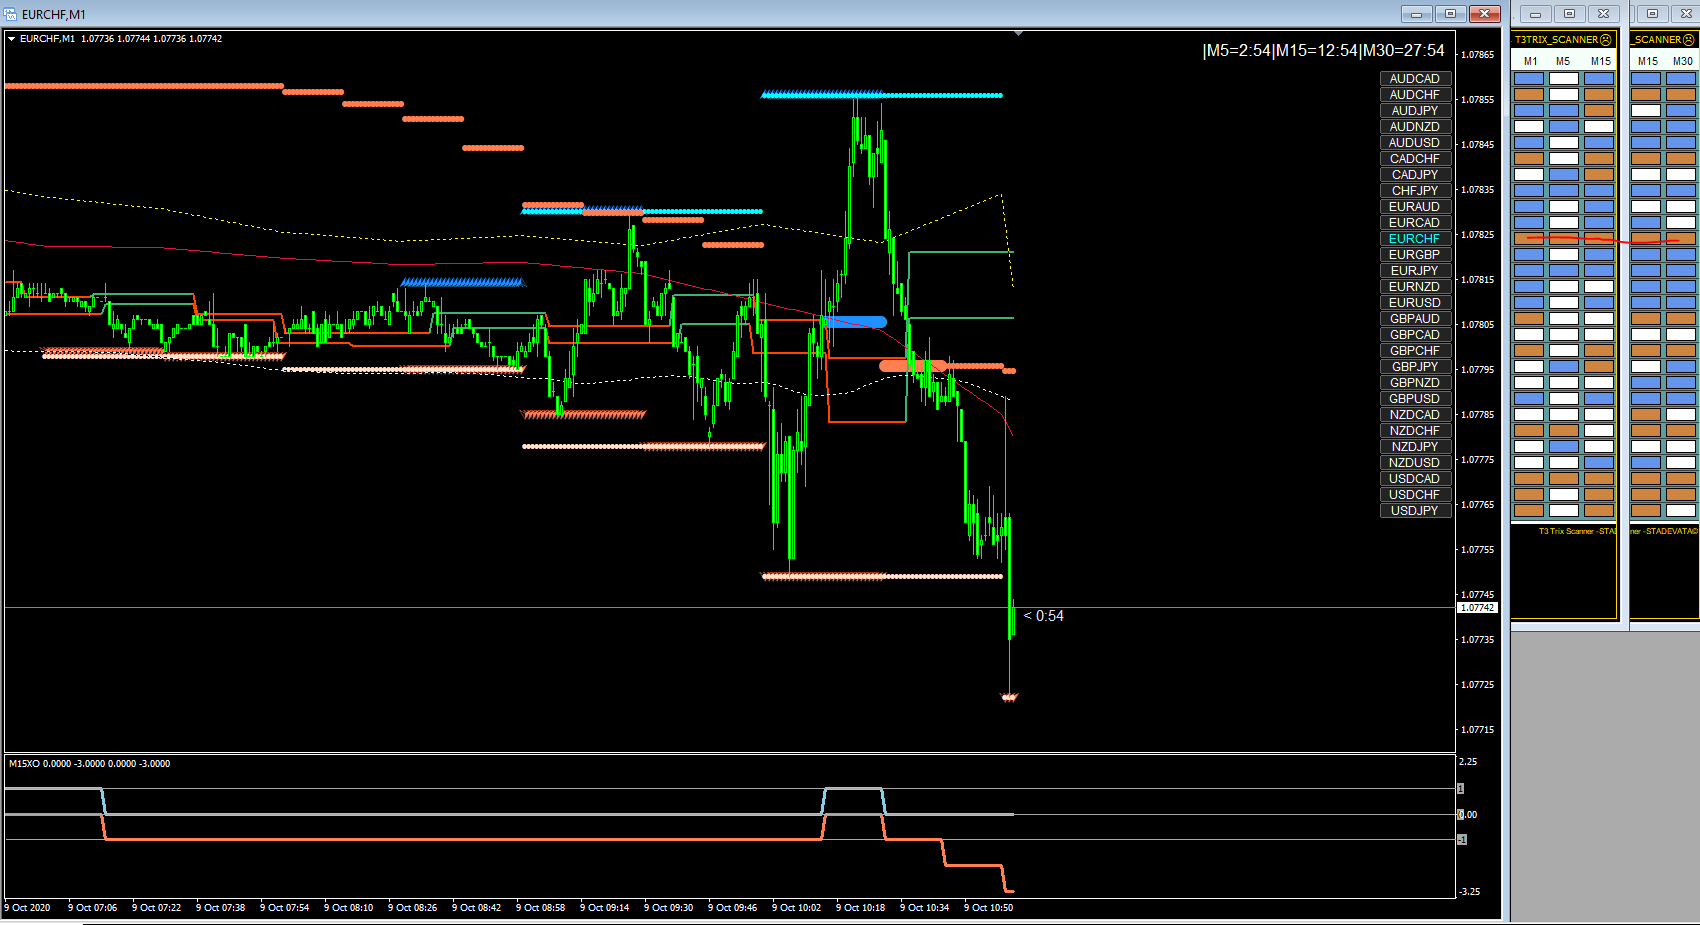Viewport: 1700px width, 925px height.
Task: Switch chart to EURUSD
Action: coord(1415,303)
